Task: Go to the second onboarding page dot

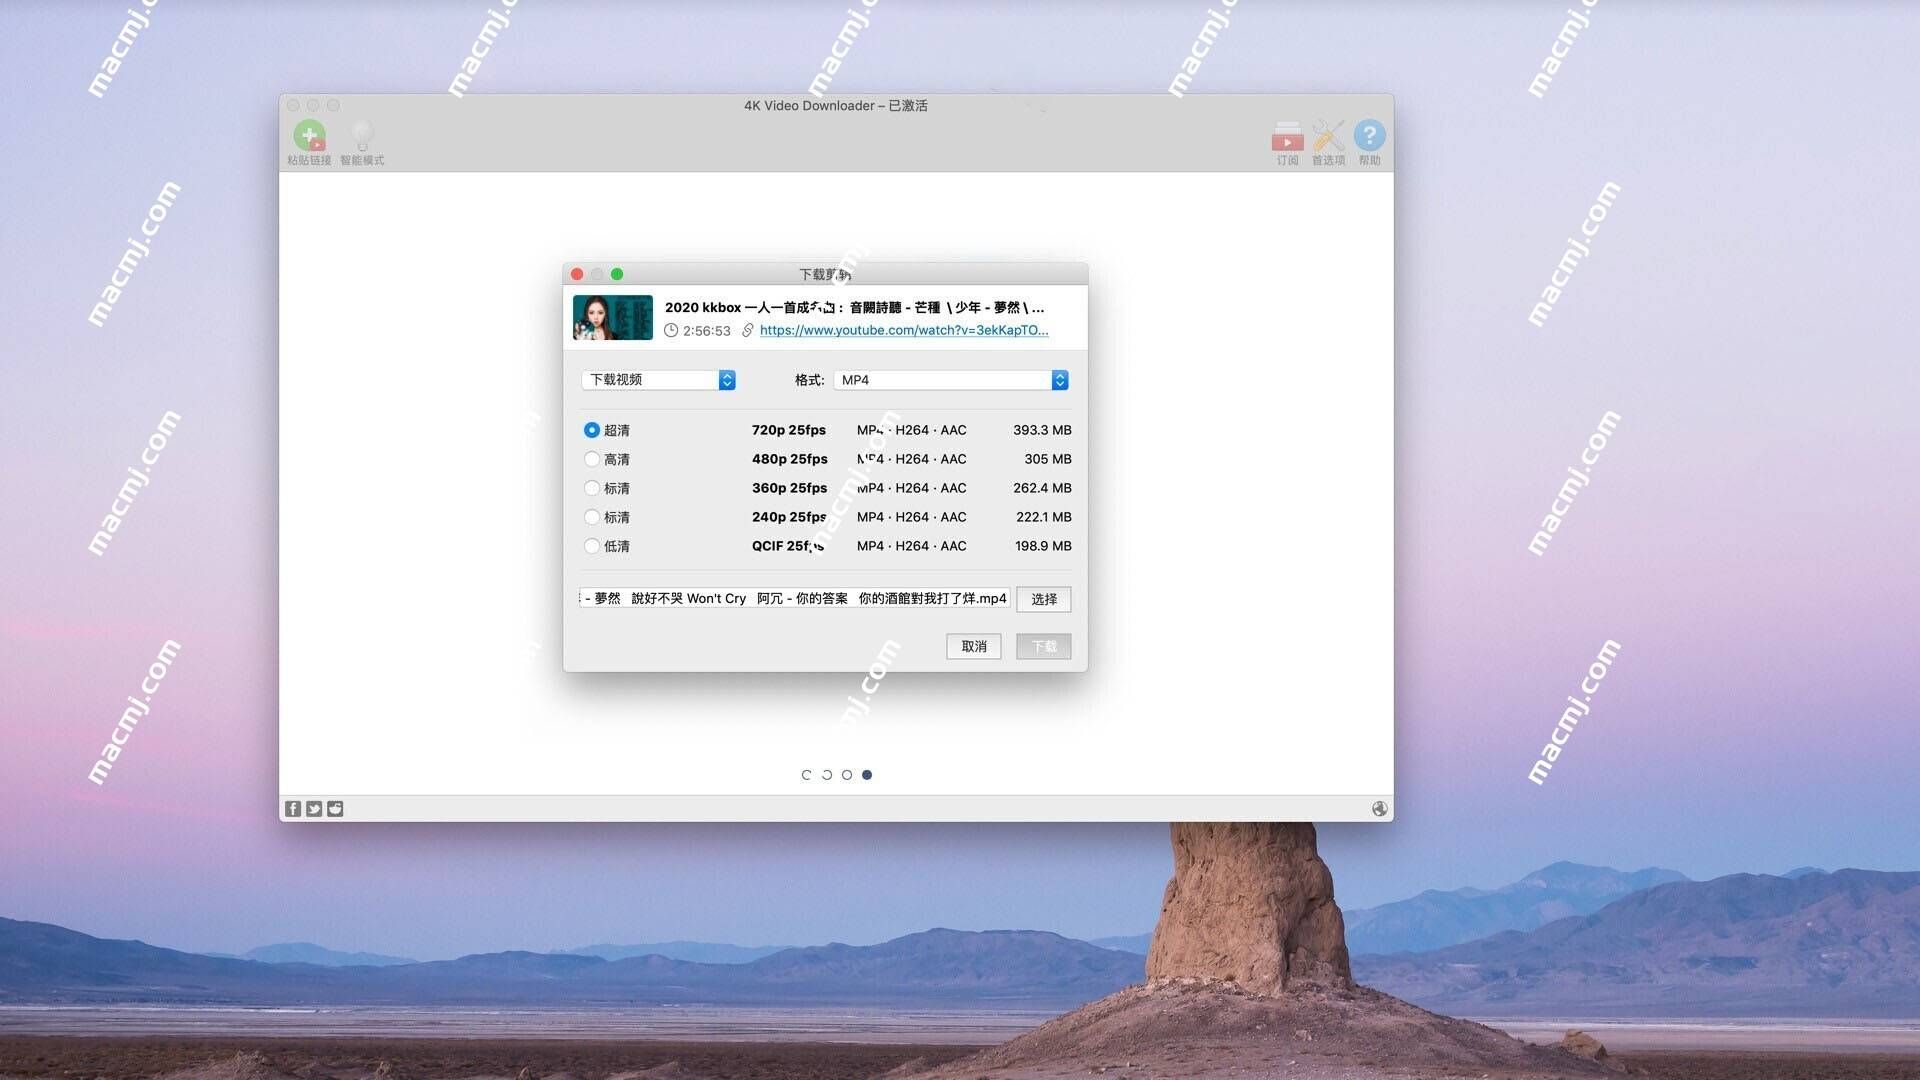Action: pyautogui.click(x=827, y=775)
